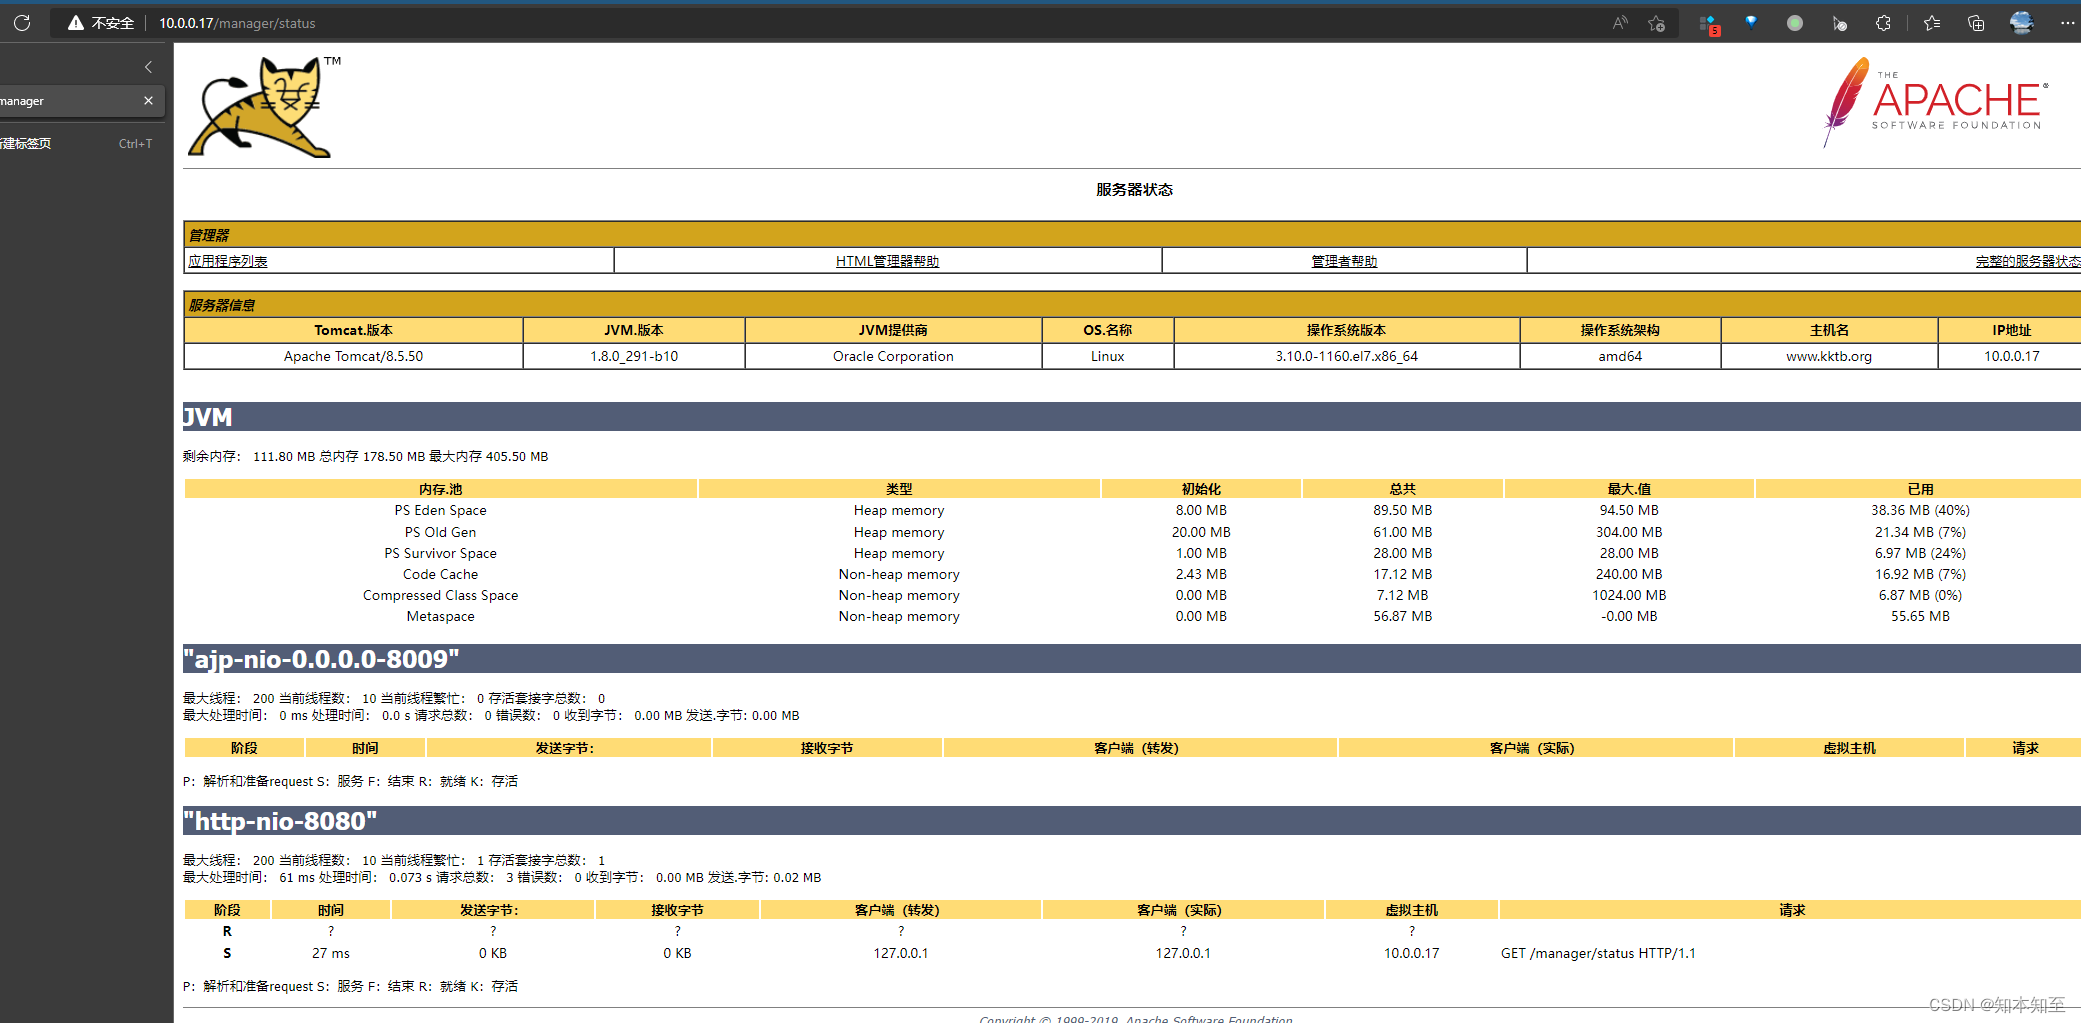Image resolution: width=2081 pixels, height=1023 pixels.
Task: Reload the page with the refresh icon
Action: click(x=22, y=22)
